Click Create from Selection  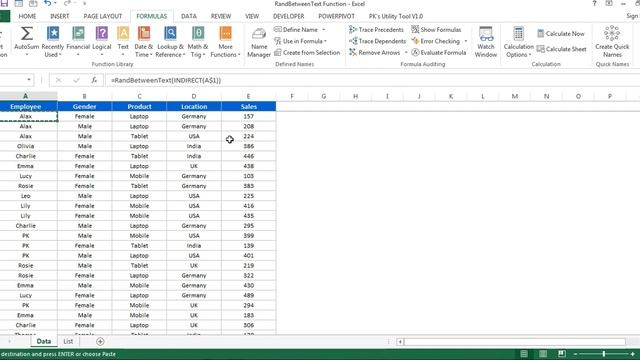point(307,53)
